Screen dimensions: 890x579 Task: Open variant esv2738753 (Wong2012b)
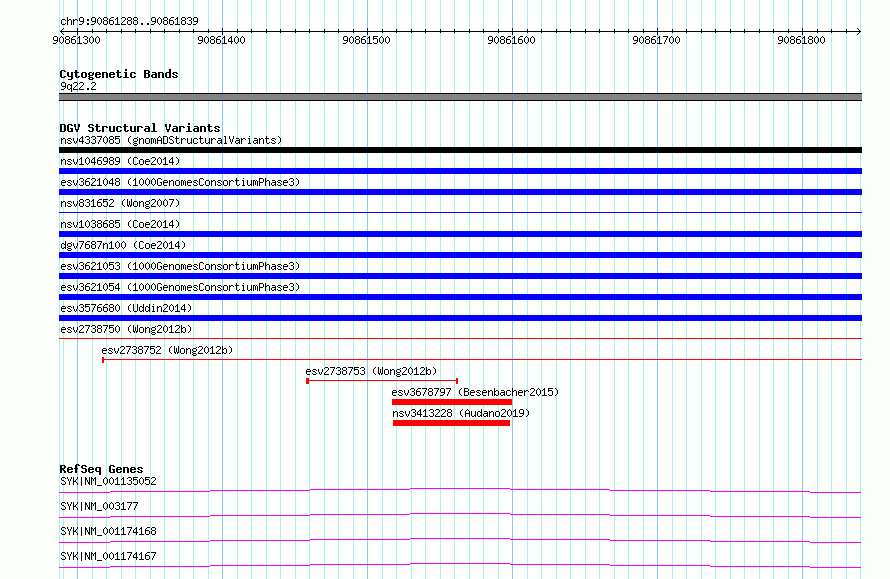tap(371, 371)
